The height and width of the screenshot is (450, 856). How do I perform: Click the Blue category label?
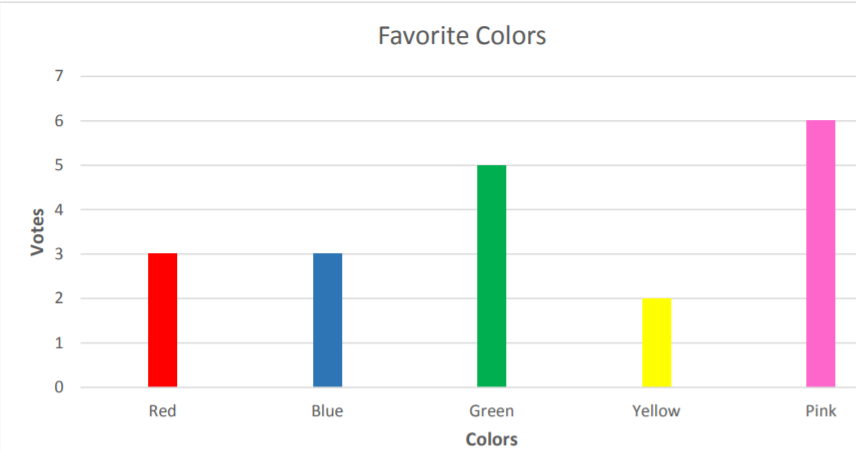[x=328, y=411]
